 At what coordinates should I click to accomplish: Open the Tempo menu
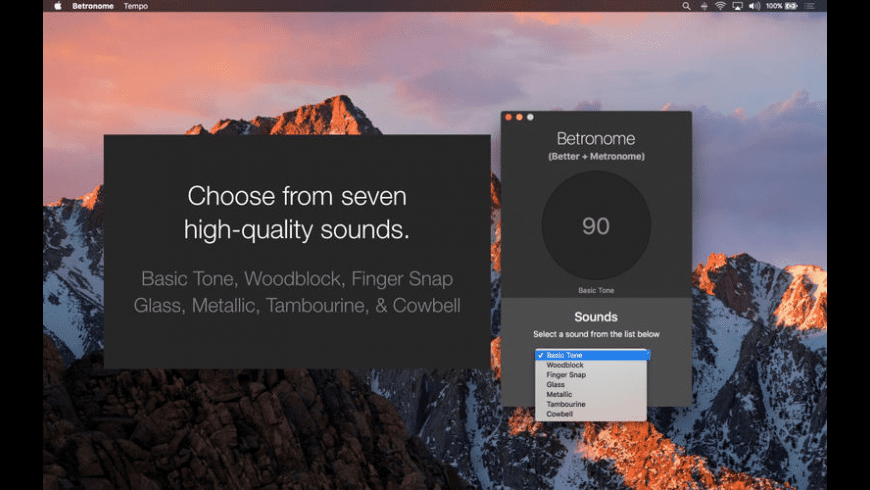point(135,6)
